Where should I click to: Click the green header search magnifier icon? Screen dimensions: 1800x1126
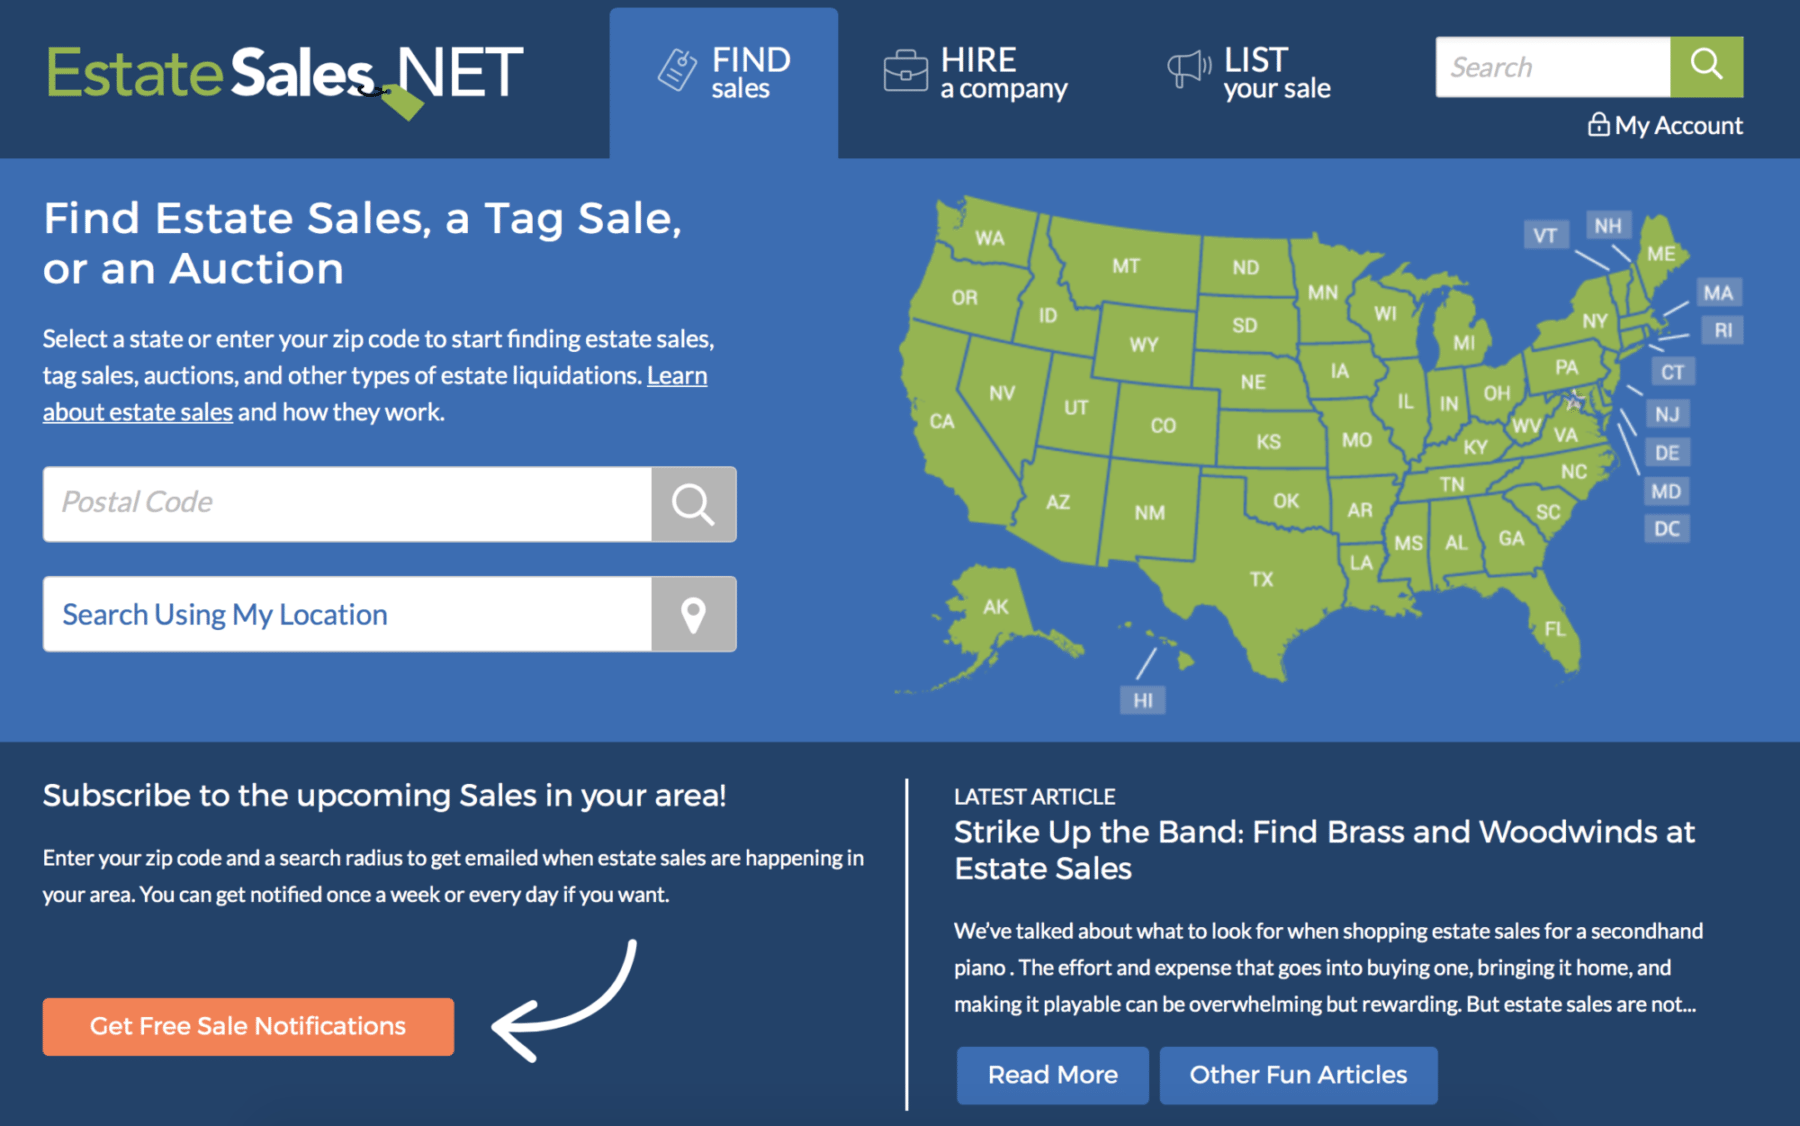click(x=1706, y=66)
